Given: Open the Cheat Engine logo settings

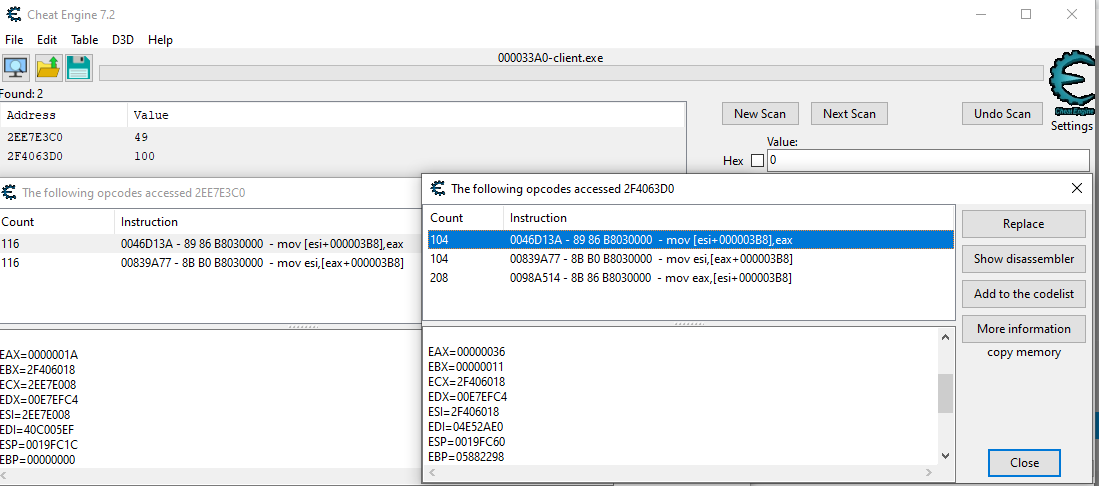Looking at the screenshot, I should (x=1072, y=84).
